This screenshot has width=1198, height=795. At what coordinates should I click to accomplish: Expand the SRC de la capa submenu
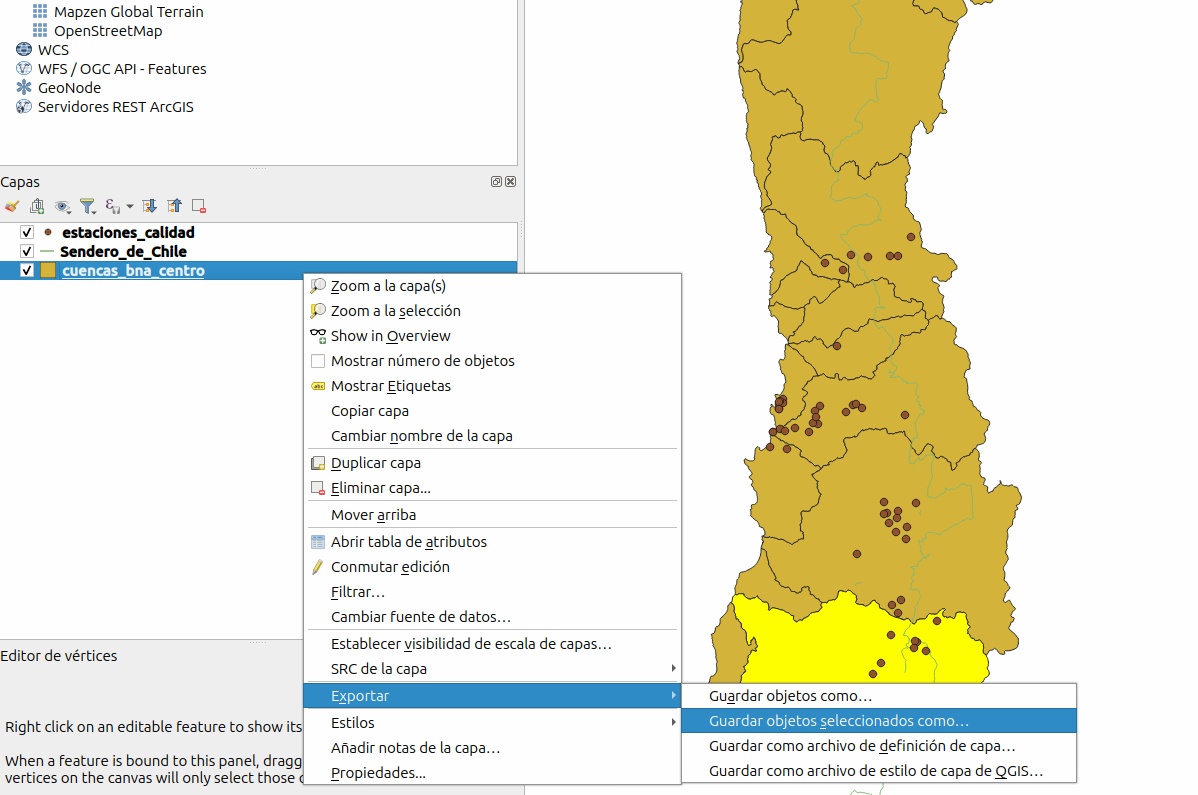[673, 669]
